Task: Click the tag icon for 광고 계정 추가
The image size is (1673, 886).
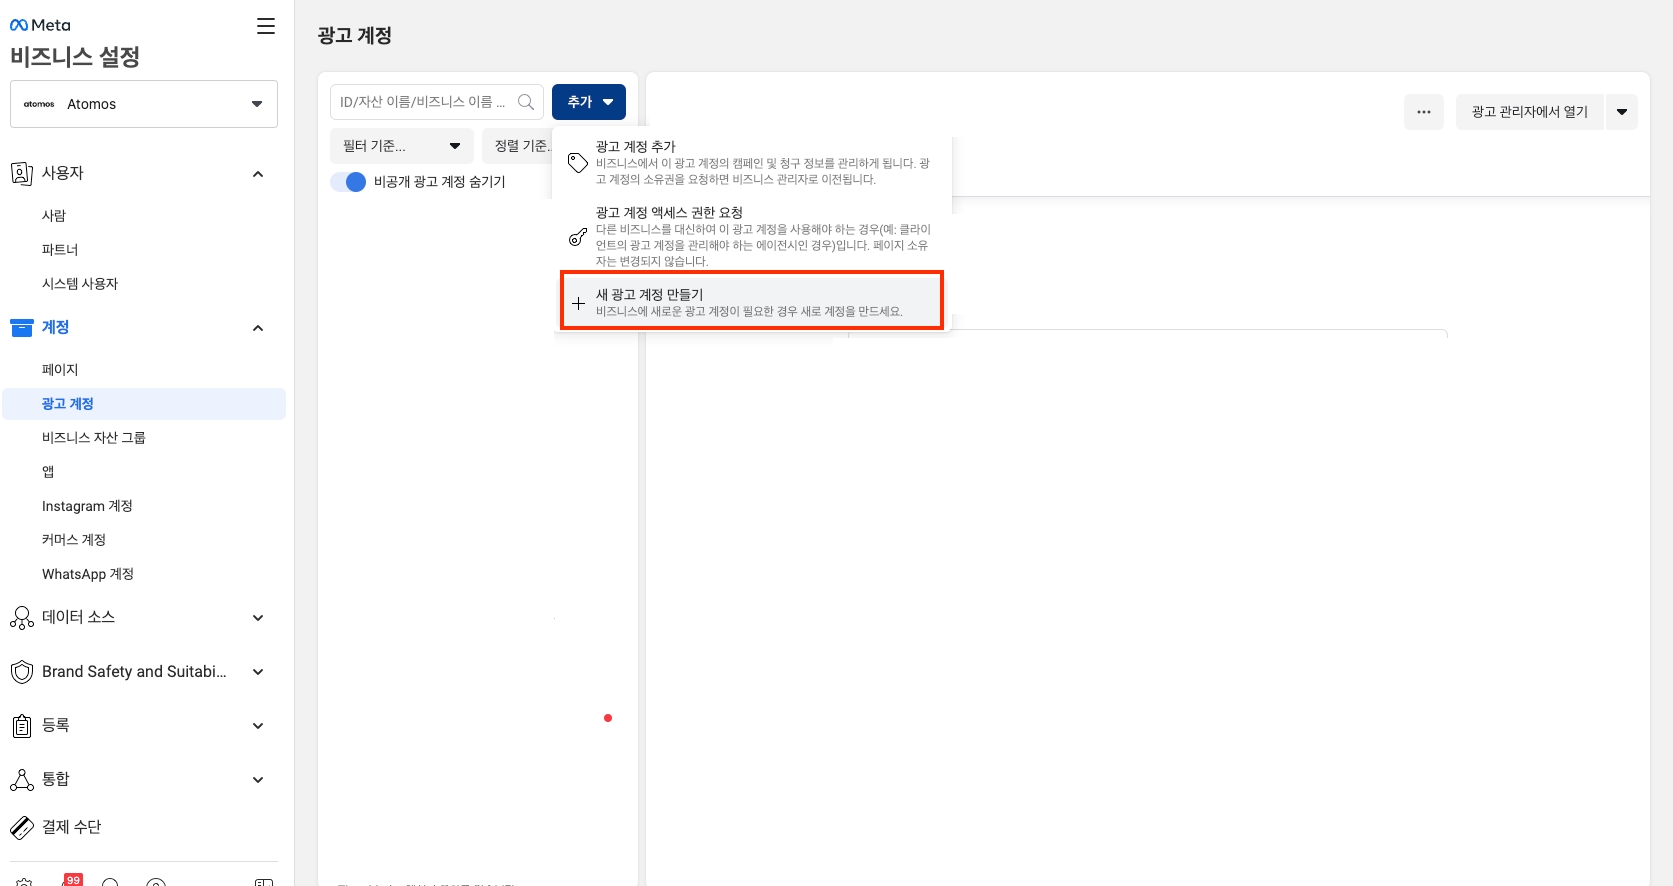Action: [x=578, y=163]
